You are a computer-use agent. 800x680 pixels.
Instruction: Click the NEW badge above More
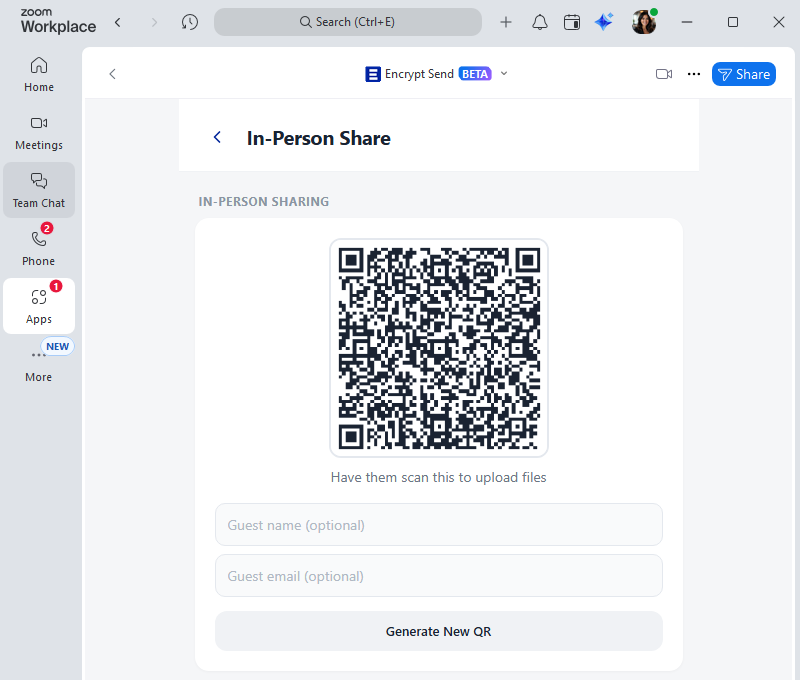pyautogui.click(x=58, y=346)
